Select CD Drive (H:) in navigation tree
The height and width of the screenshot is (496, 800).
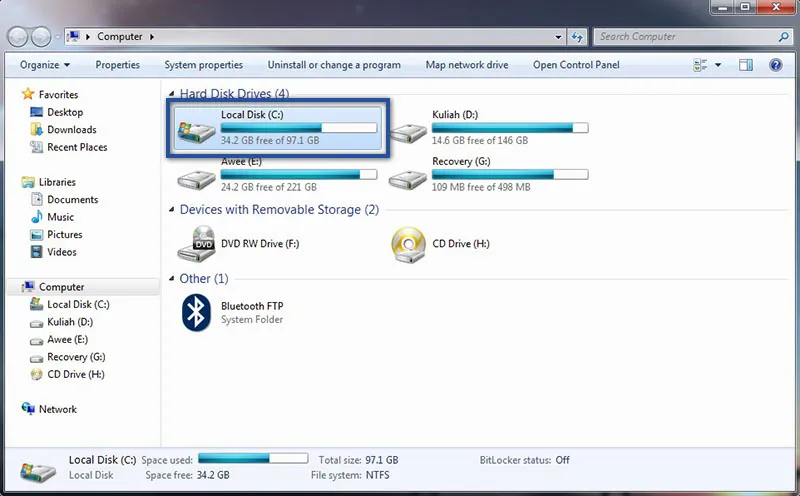point(76,374)
